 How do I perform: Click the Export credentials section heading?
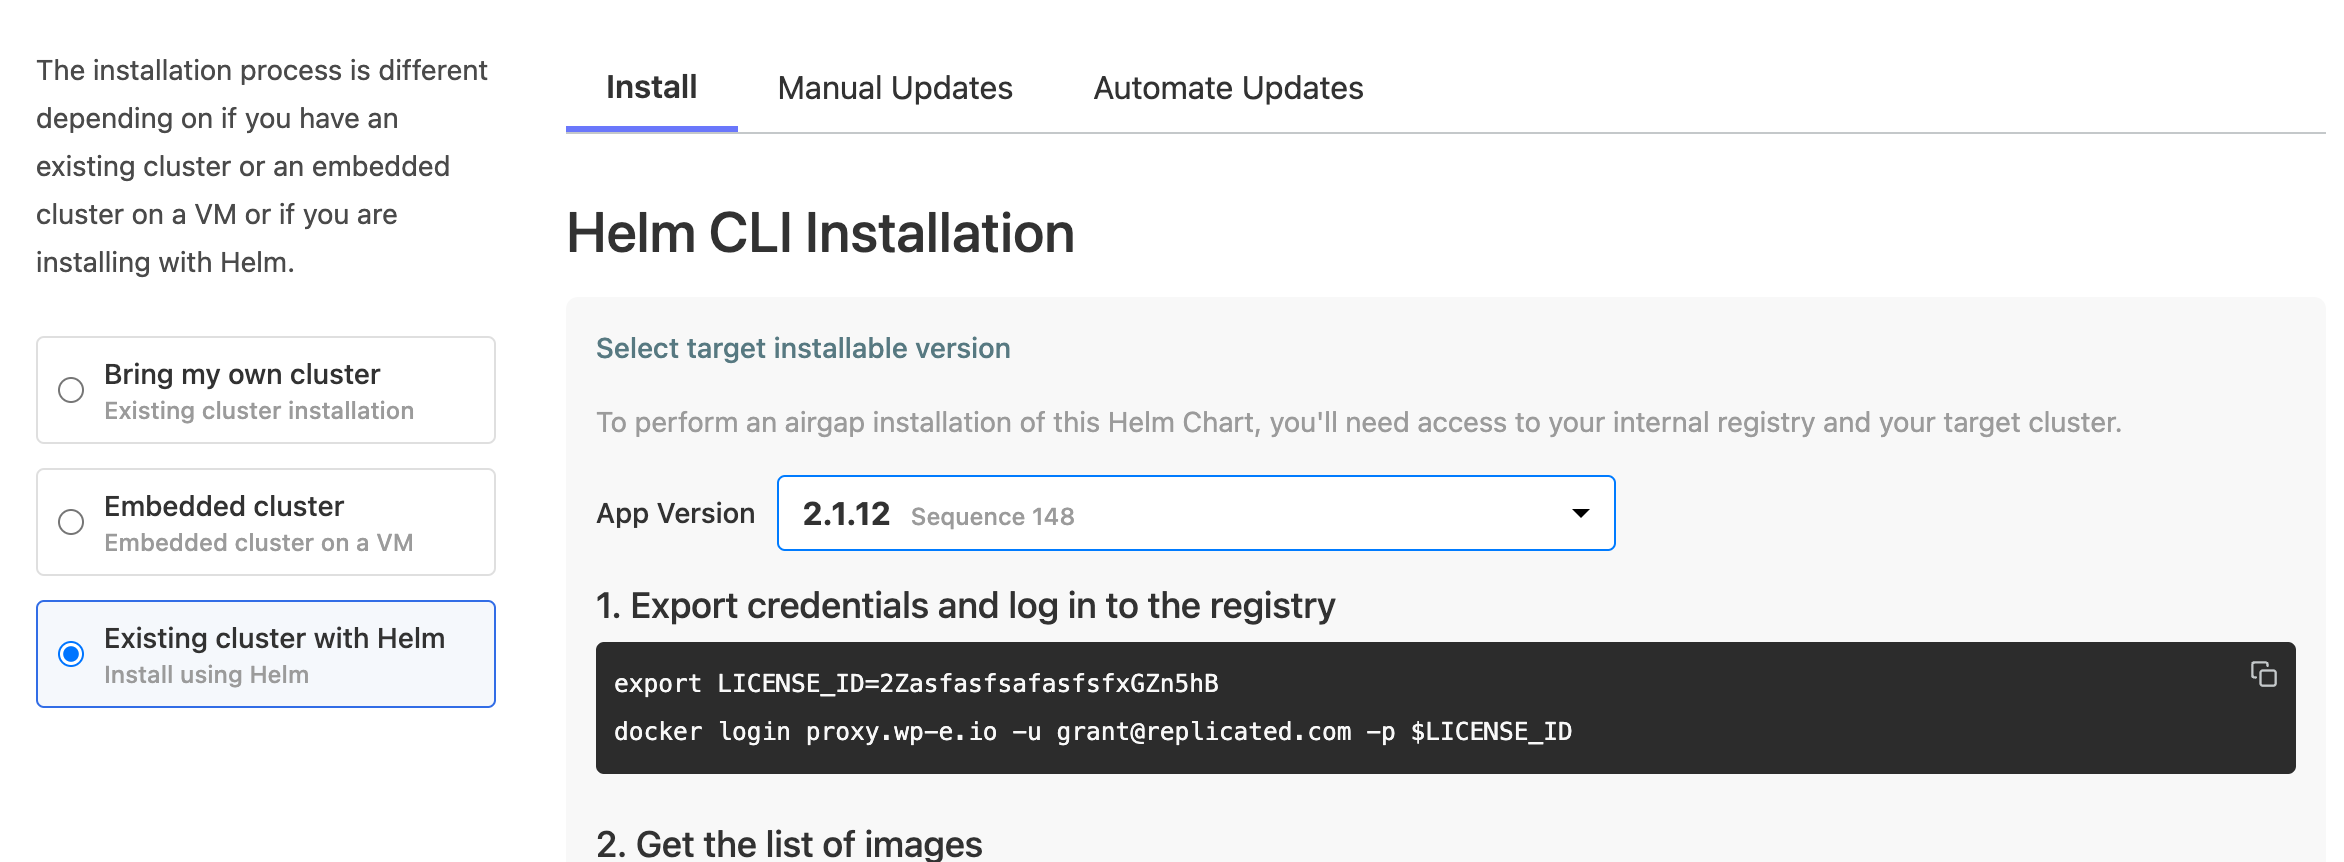point(965,605)
